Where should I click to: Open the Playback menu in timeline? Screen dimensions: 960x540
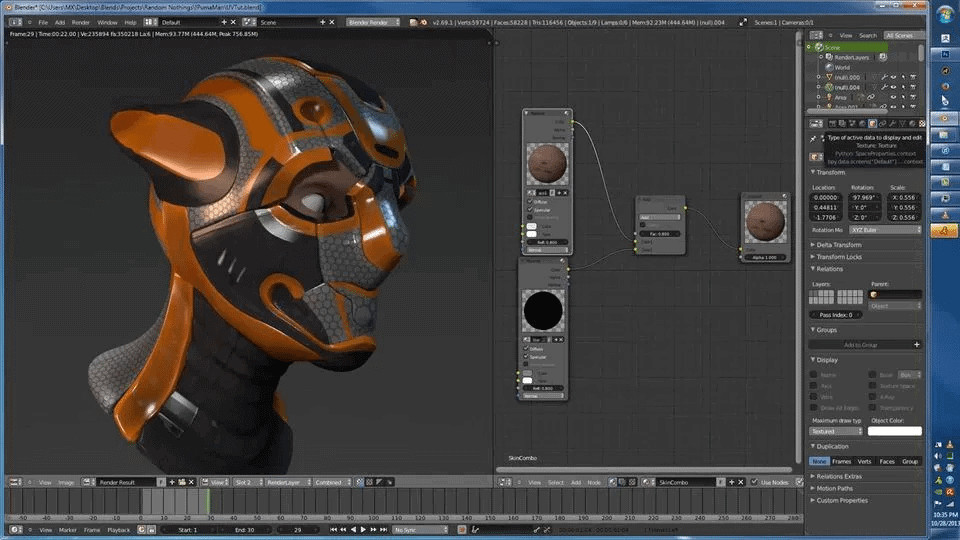[119, 530]
